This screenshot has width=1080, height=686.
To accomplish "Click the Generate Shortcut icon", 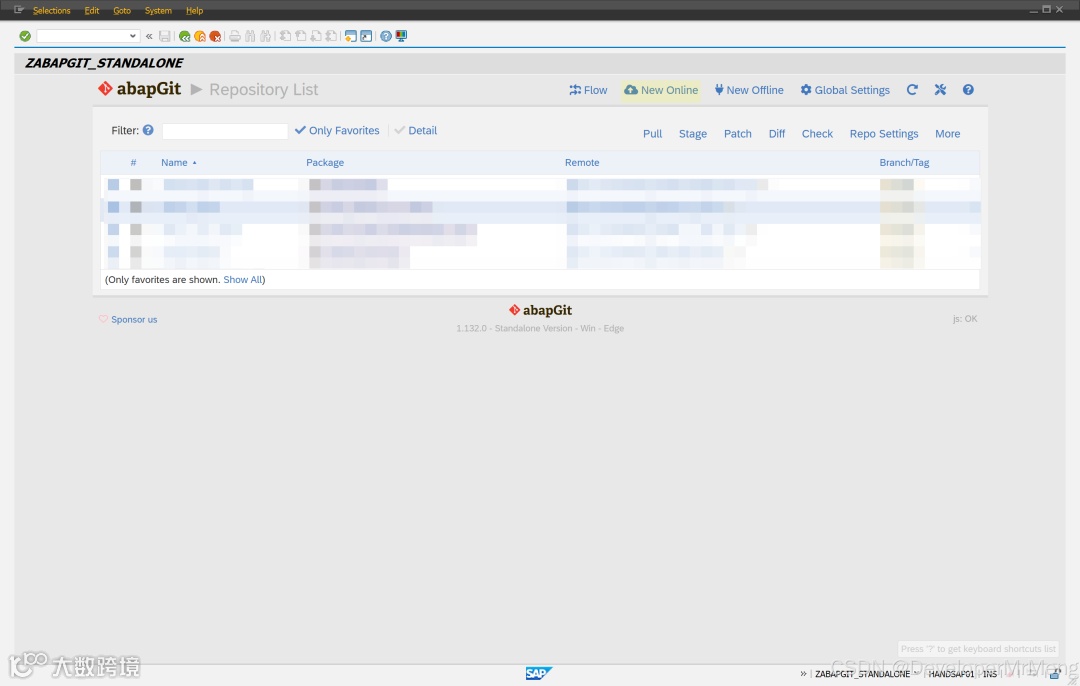I will pyautogui.click(x=366, y=36).
